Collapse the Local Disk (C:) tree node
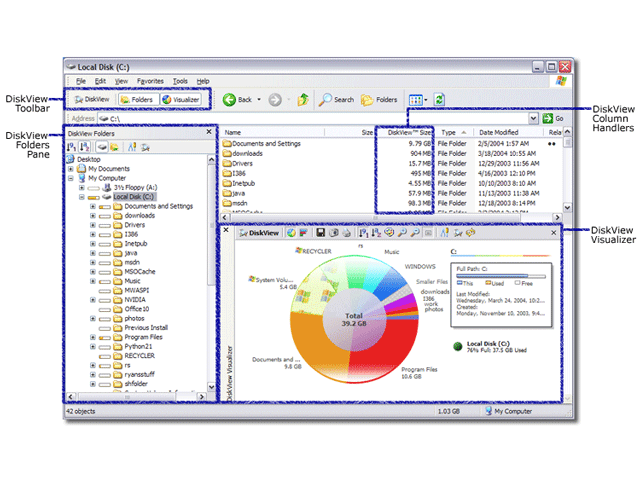The width and height of the screenshot is (640, 480). [82, 197]
